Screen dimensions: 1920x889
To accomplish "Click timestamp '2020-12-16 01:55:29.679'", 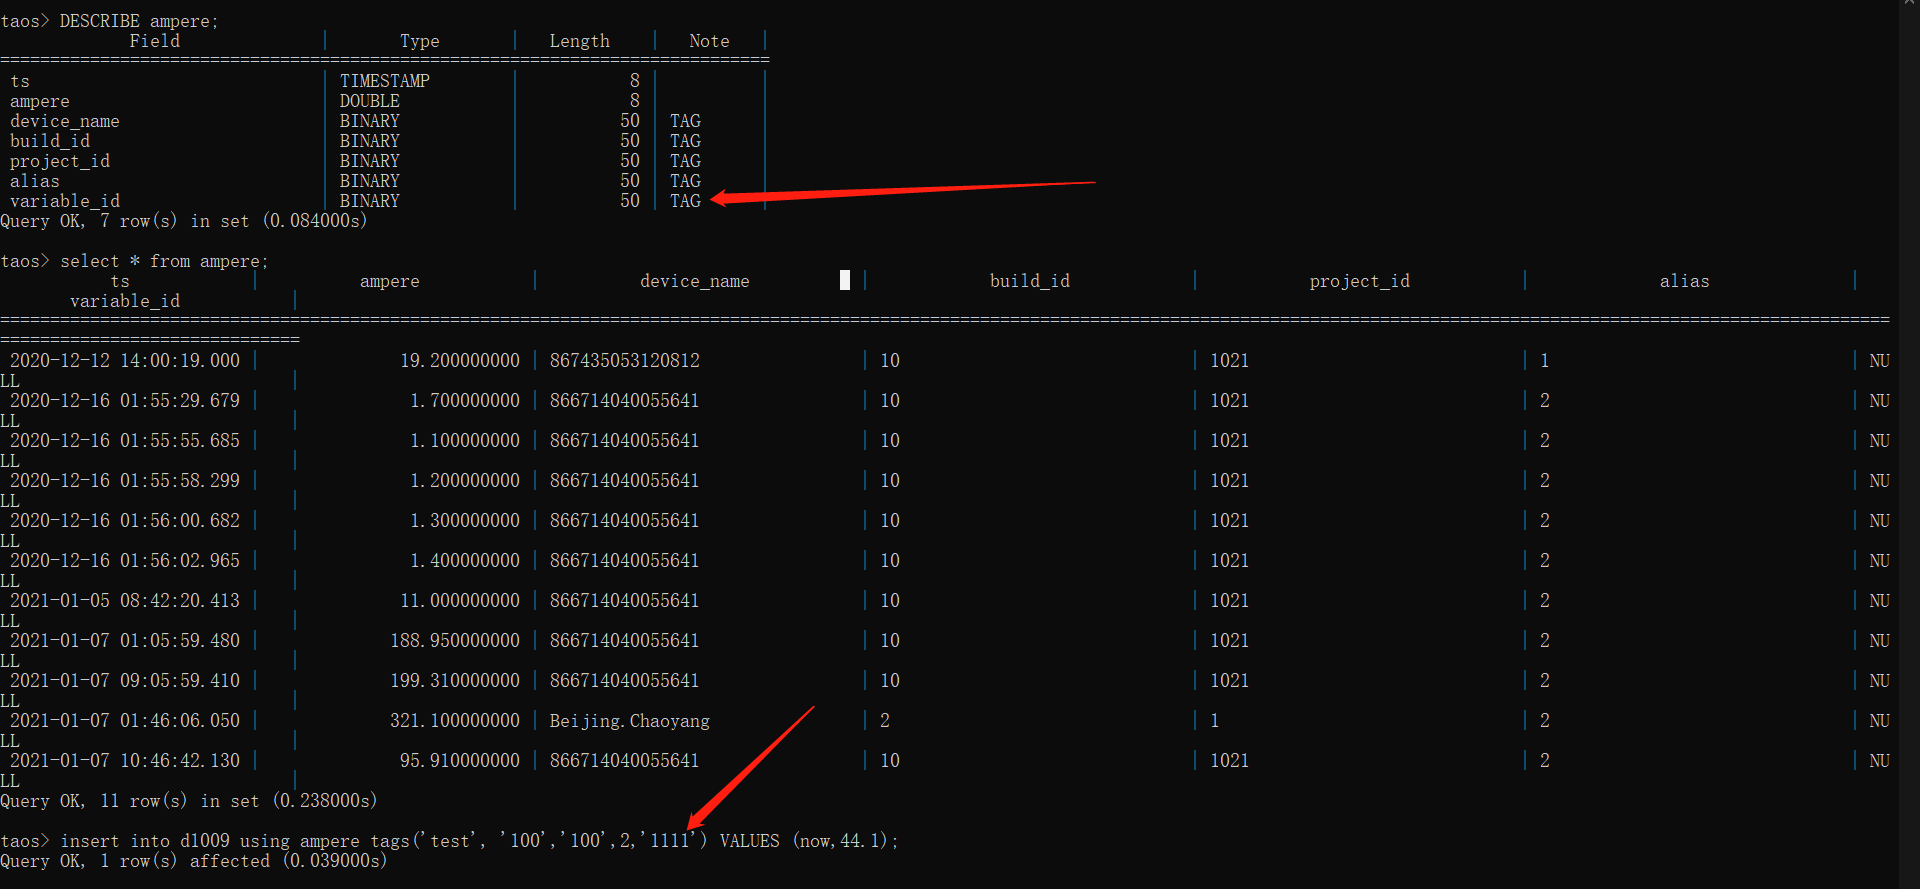I will pos(125,401).
